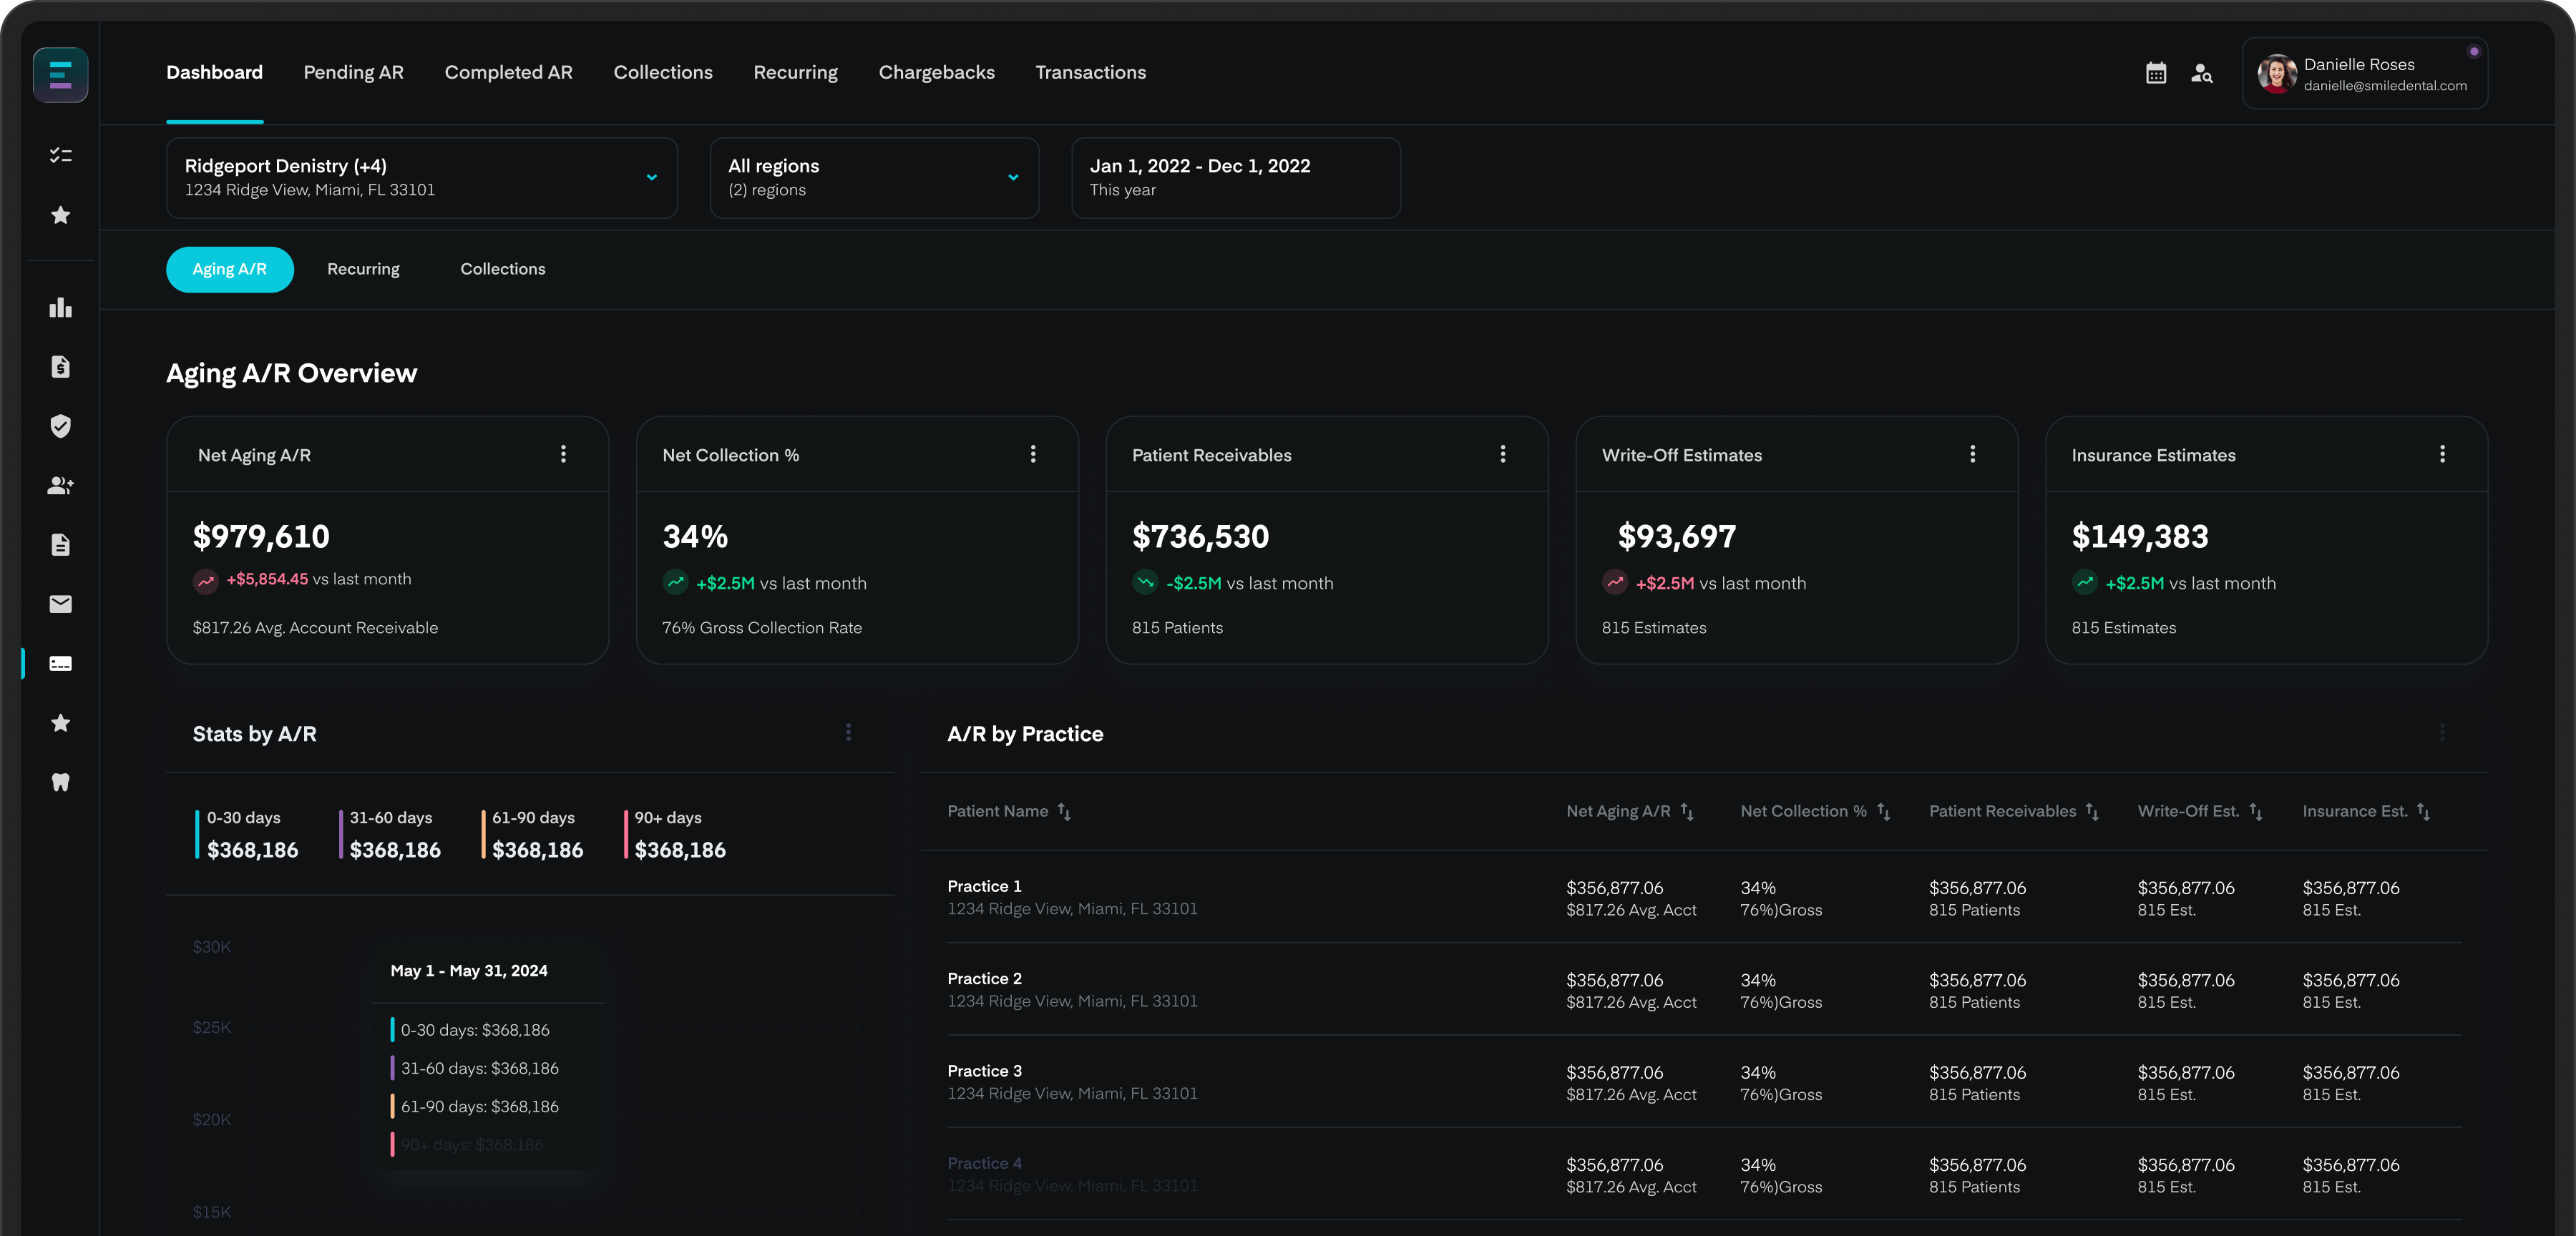Switch to the Pending AR tab
This screenshot has width=2576, height=1236.
pos(353,73)
